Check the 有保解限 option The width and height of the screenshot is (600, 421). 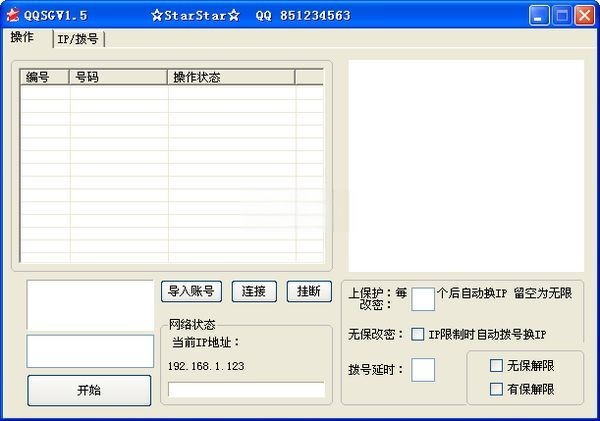(496, 389)
